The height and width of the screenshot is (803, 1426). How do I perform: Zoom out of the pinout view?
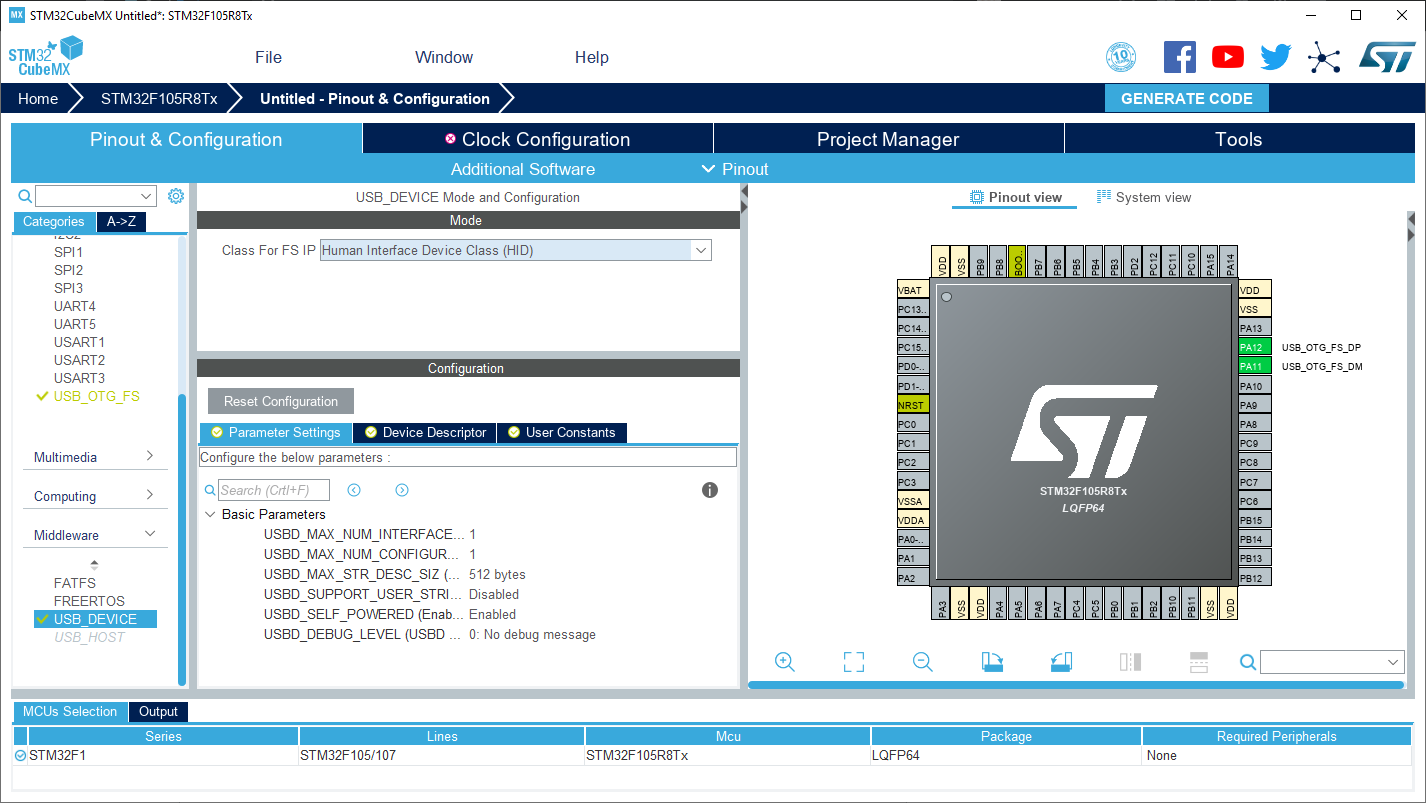pyautogui.click(x=922, y=662)
